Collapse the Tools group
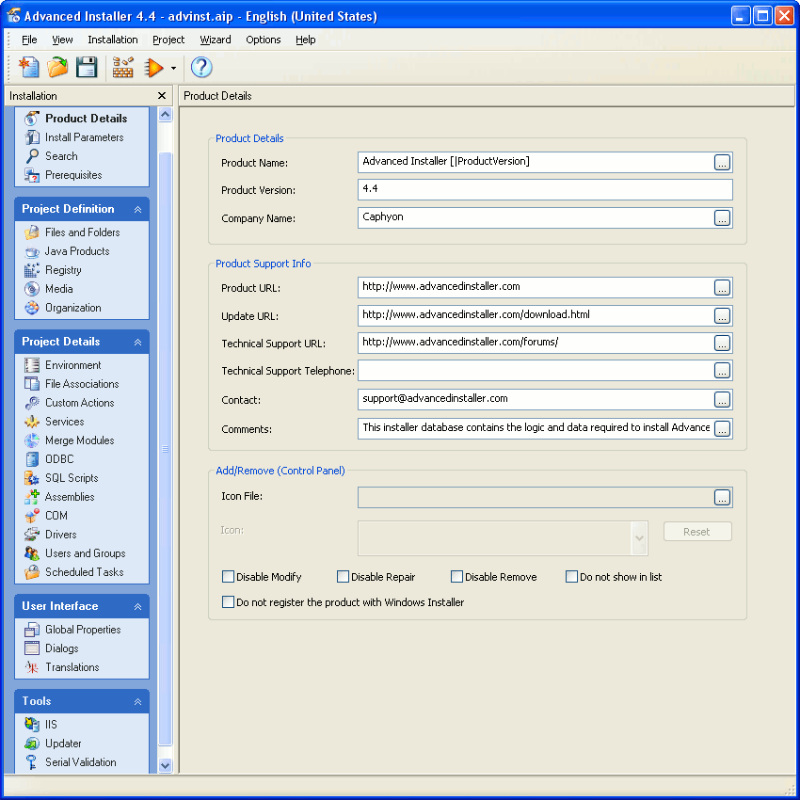The height and width of the screenshot is (800, 800). coord(138,702)
